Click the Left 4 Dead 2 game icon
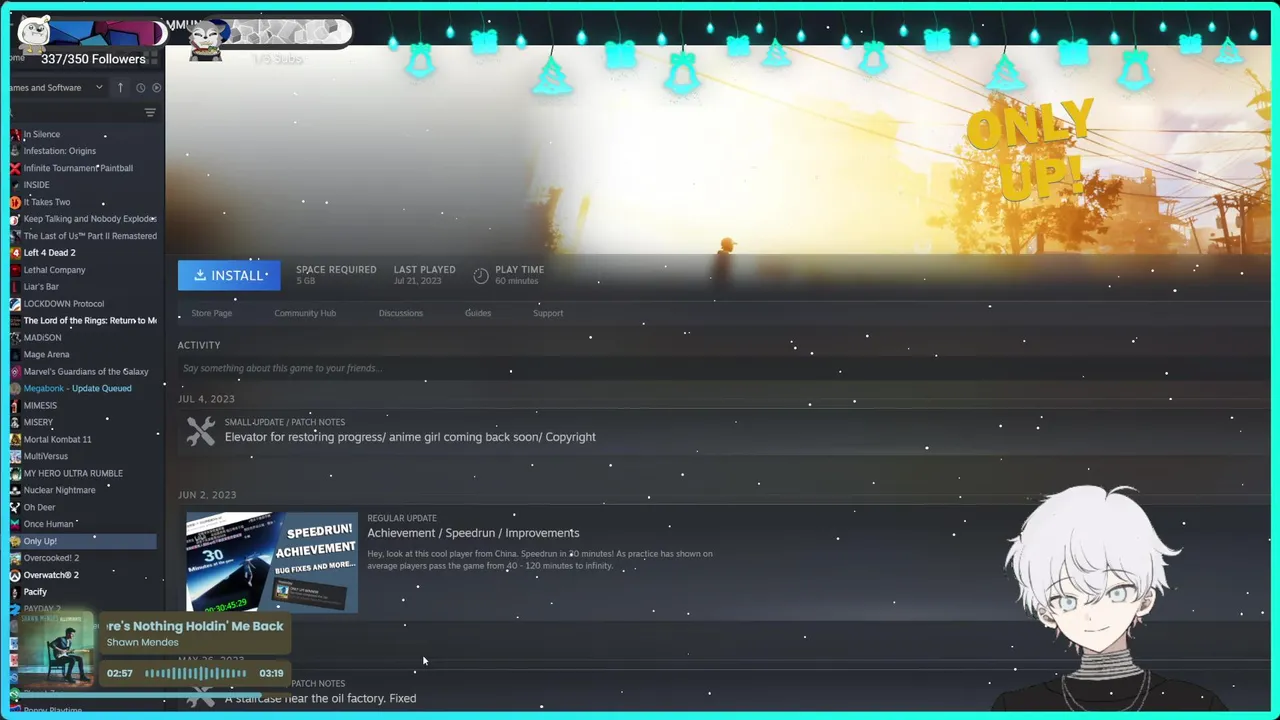This screenshot has width=1280, height=720. [x=15, y=253]
